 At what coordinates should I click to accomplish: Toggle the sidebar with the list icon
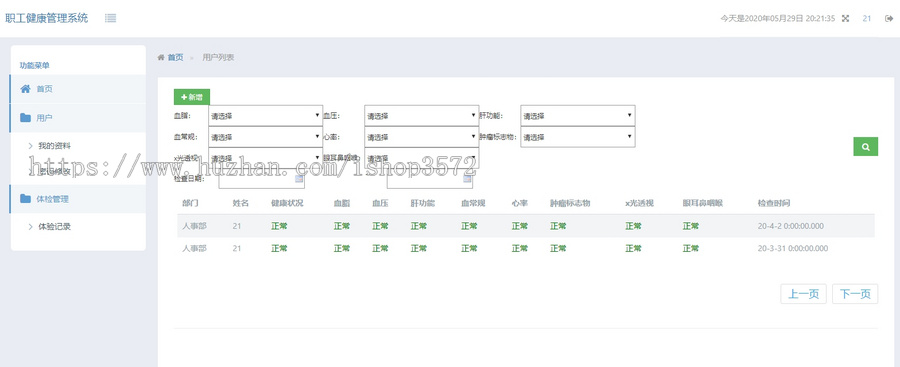[x=111, y=18]
